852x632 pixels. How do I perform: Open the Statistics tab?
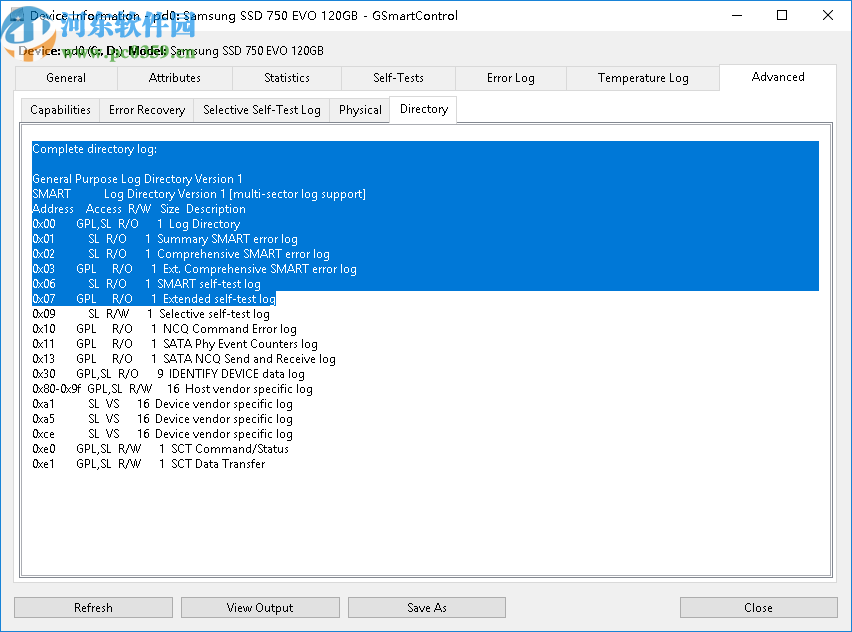(x=287, y=78)
